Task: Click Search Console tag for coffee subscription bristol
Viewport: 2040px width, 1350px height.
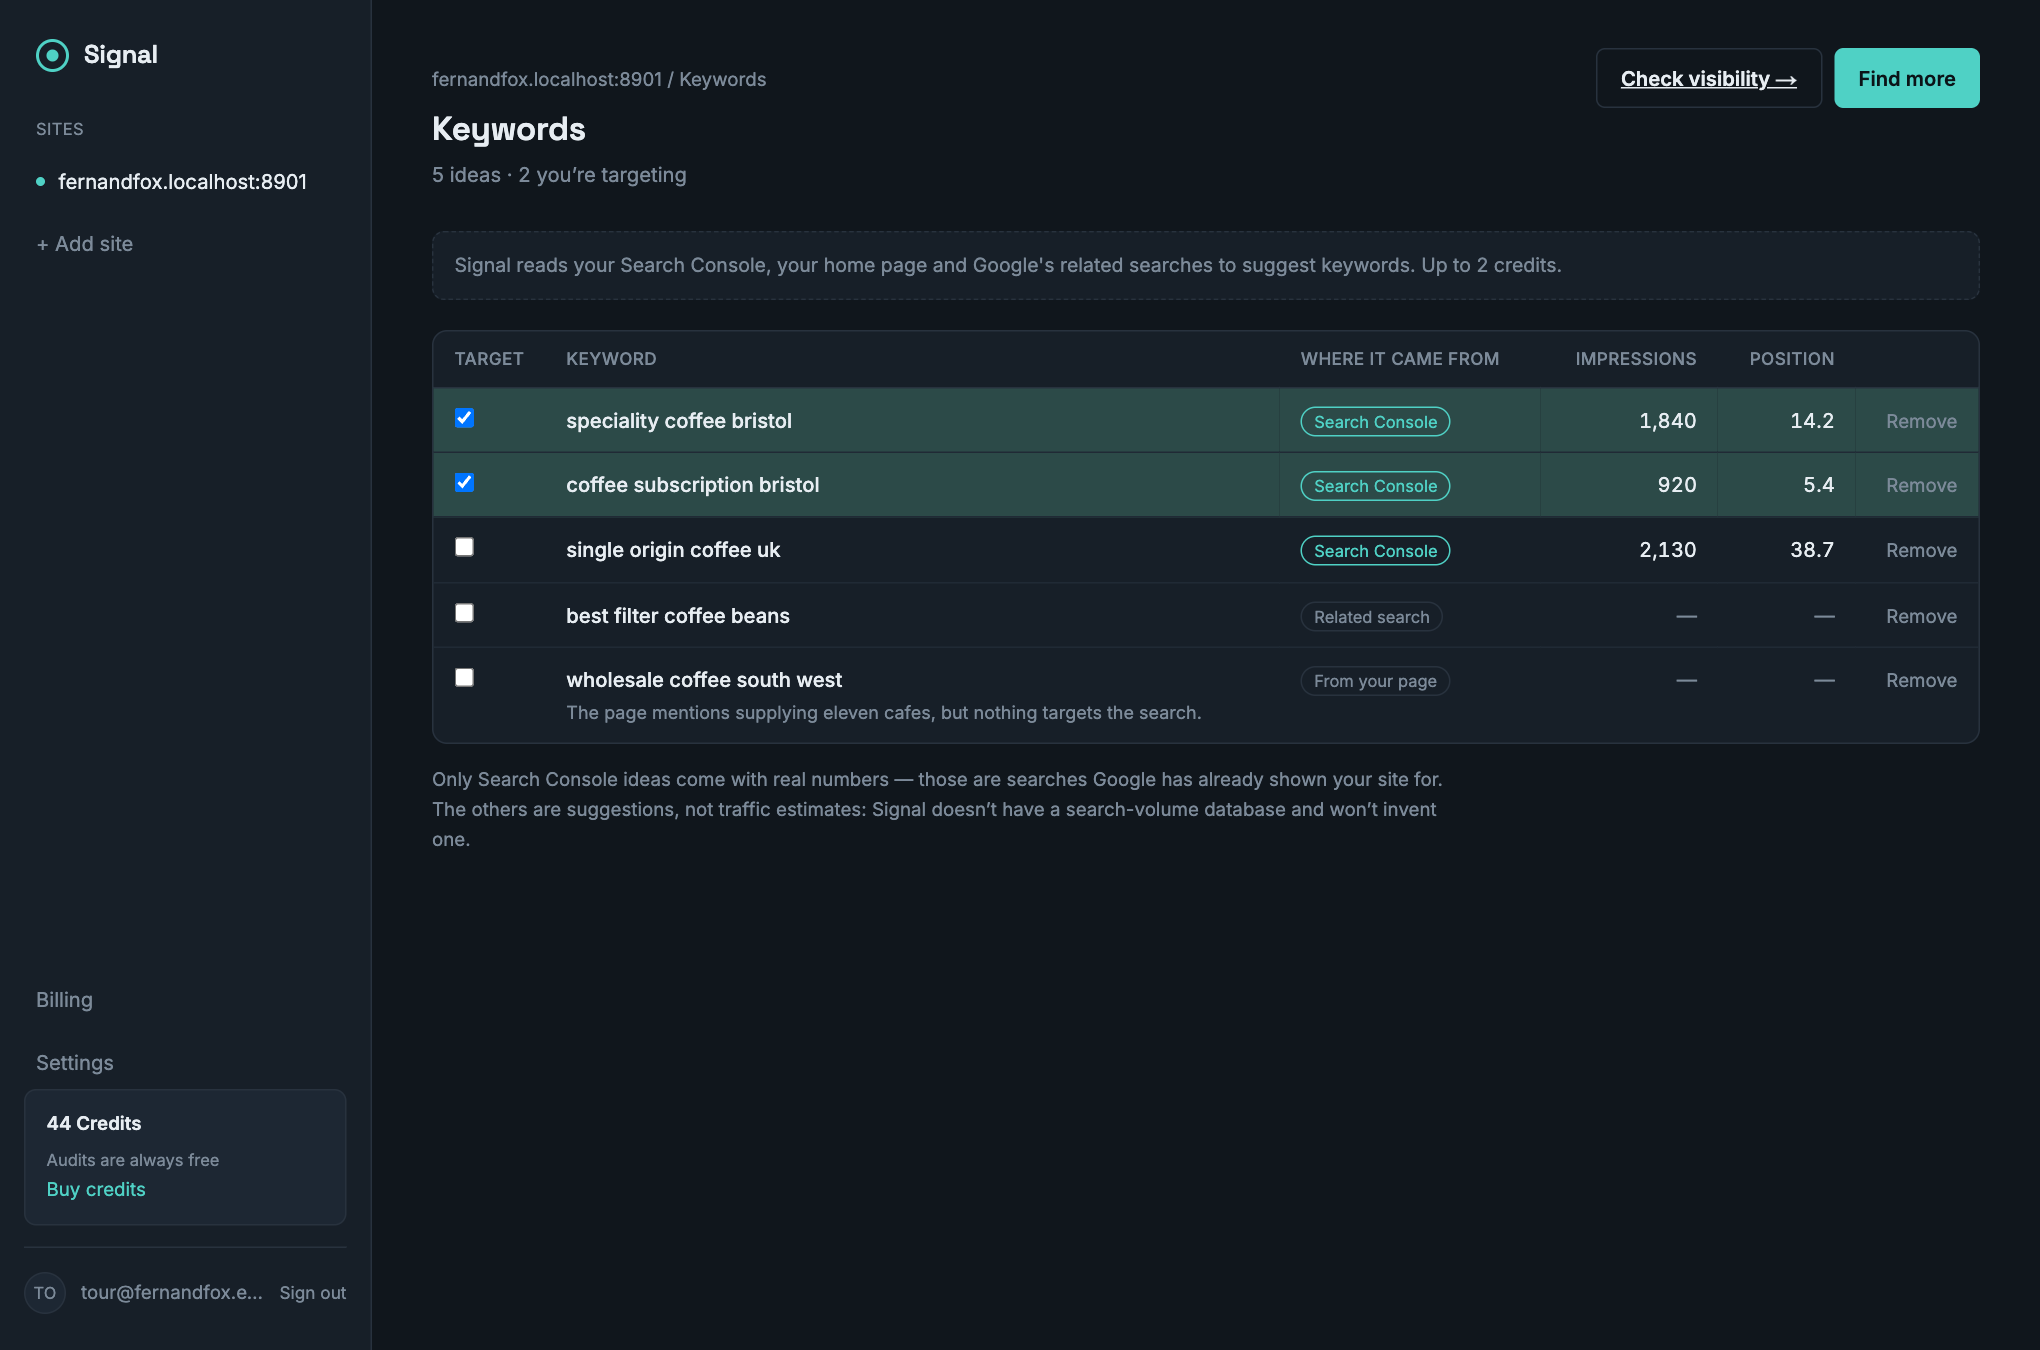Action: (1375, 485)
